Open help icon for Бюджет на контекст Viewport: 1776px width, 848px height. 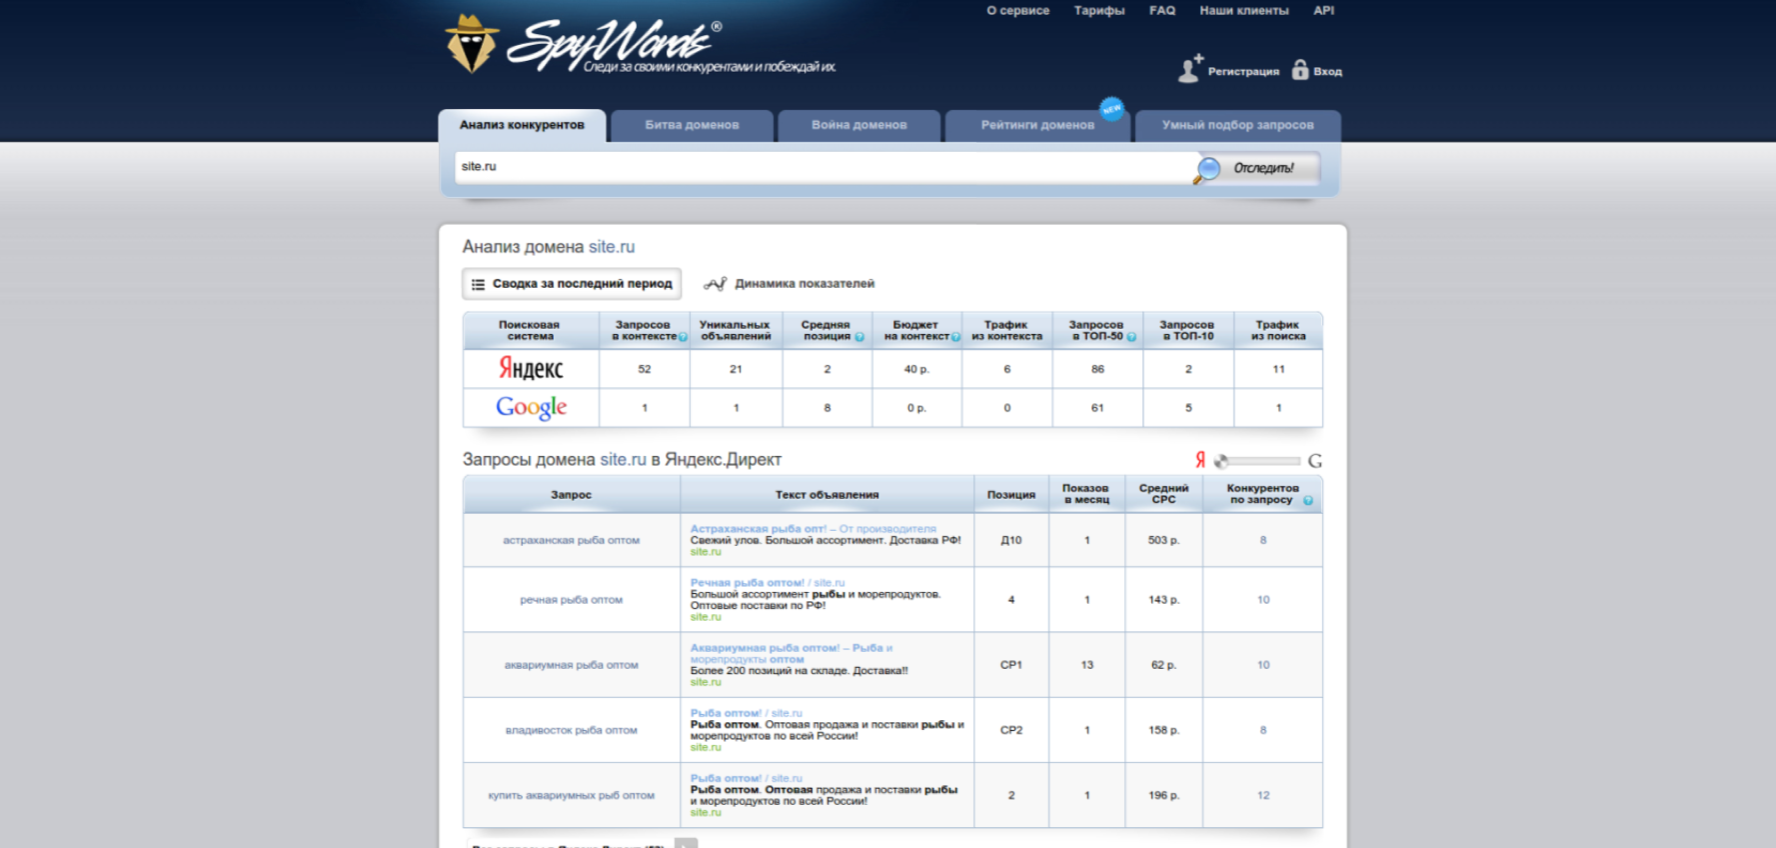956,337
